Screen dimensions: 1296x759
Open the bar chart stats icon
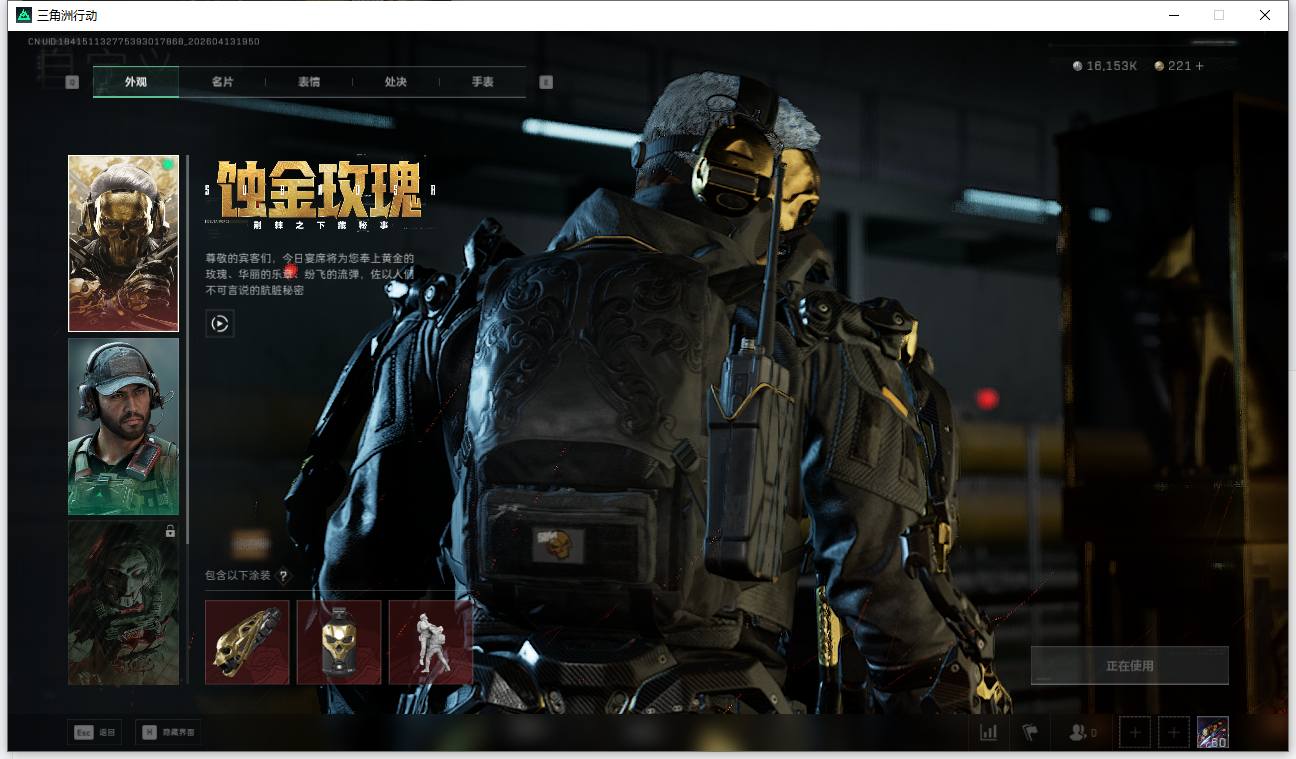pos(989,733)
